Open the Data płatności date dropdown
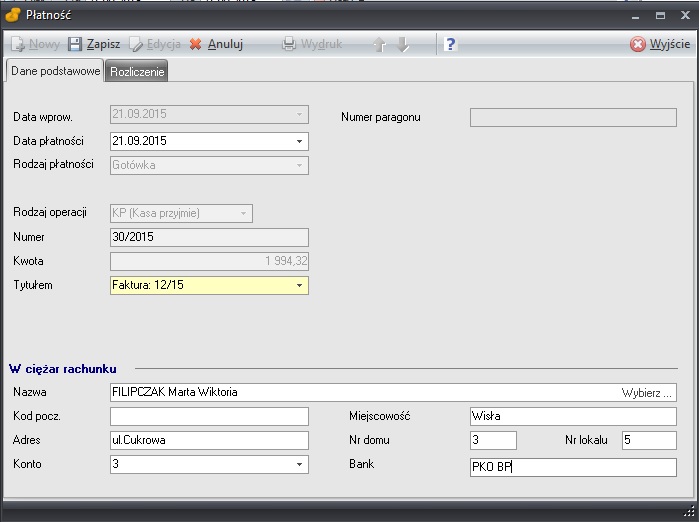This screenshot has height=522, width=699. point(299,141)
